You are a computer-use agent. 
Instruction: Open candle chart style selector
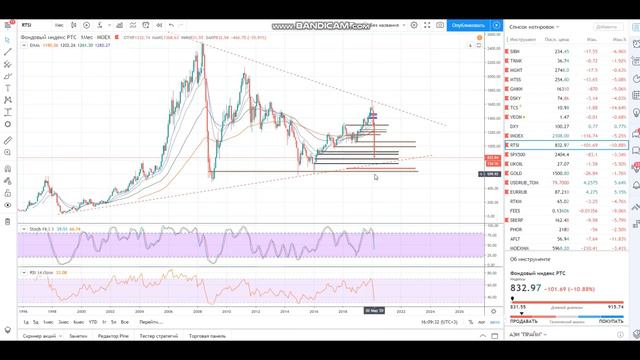tap(73, 25)
